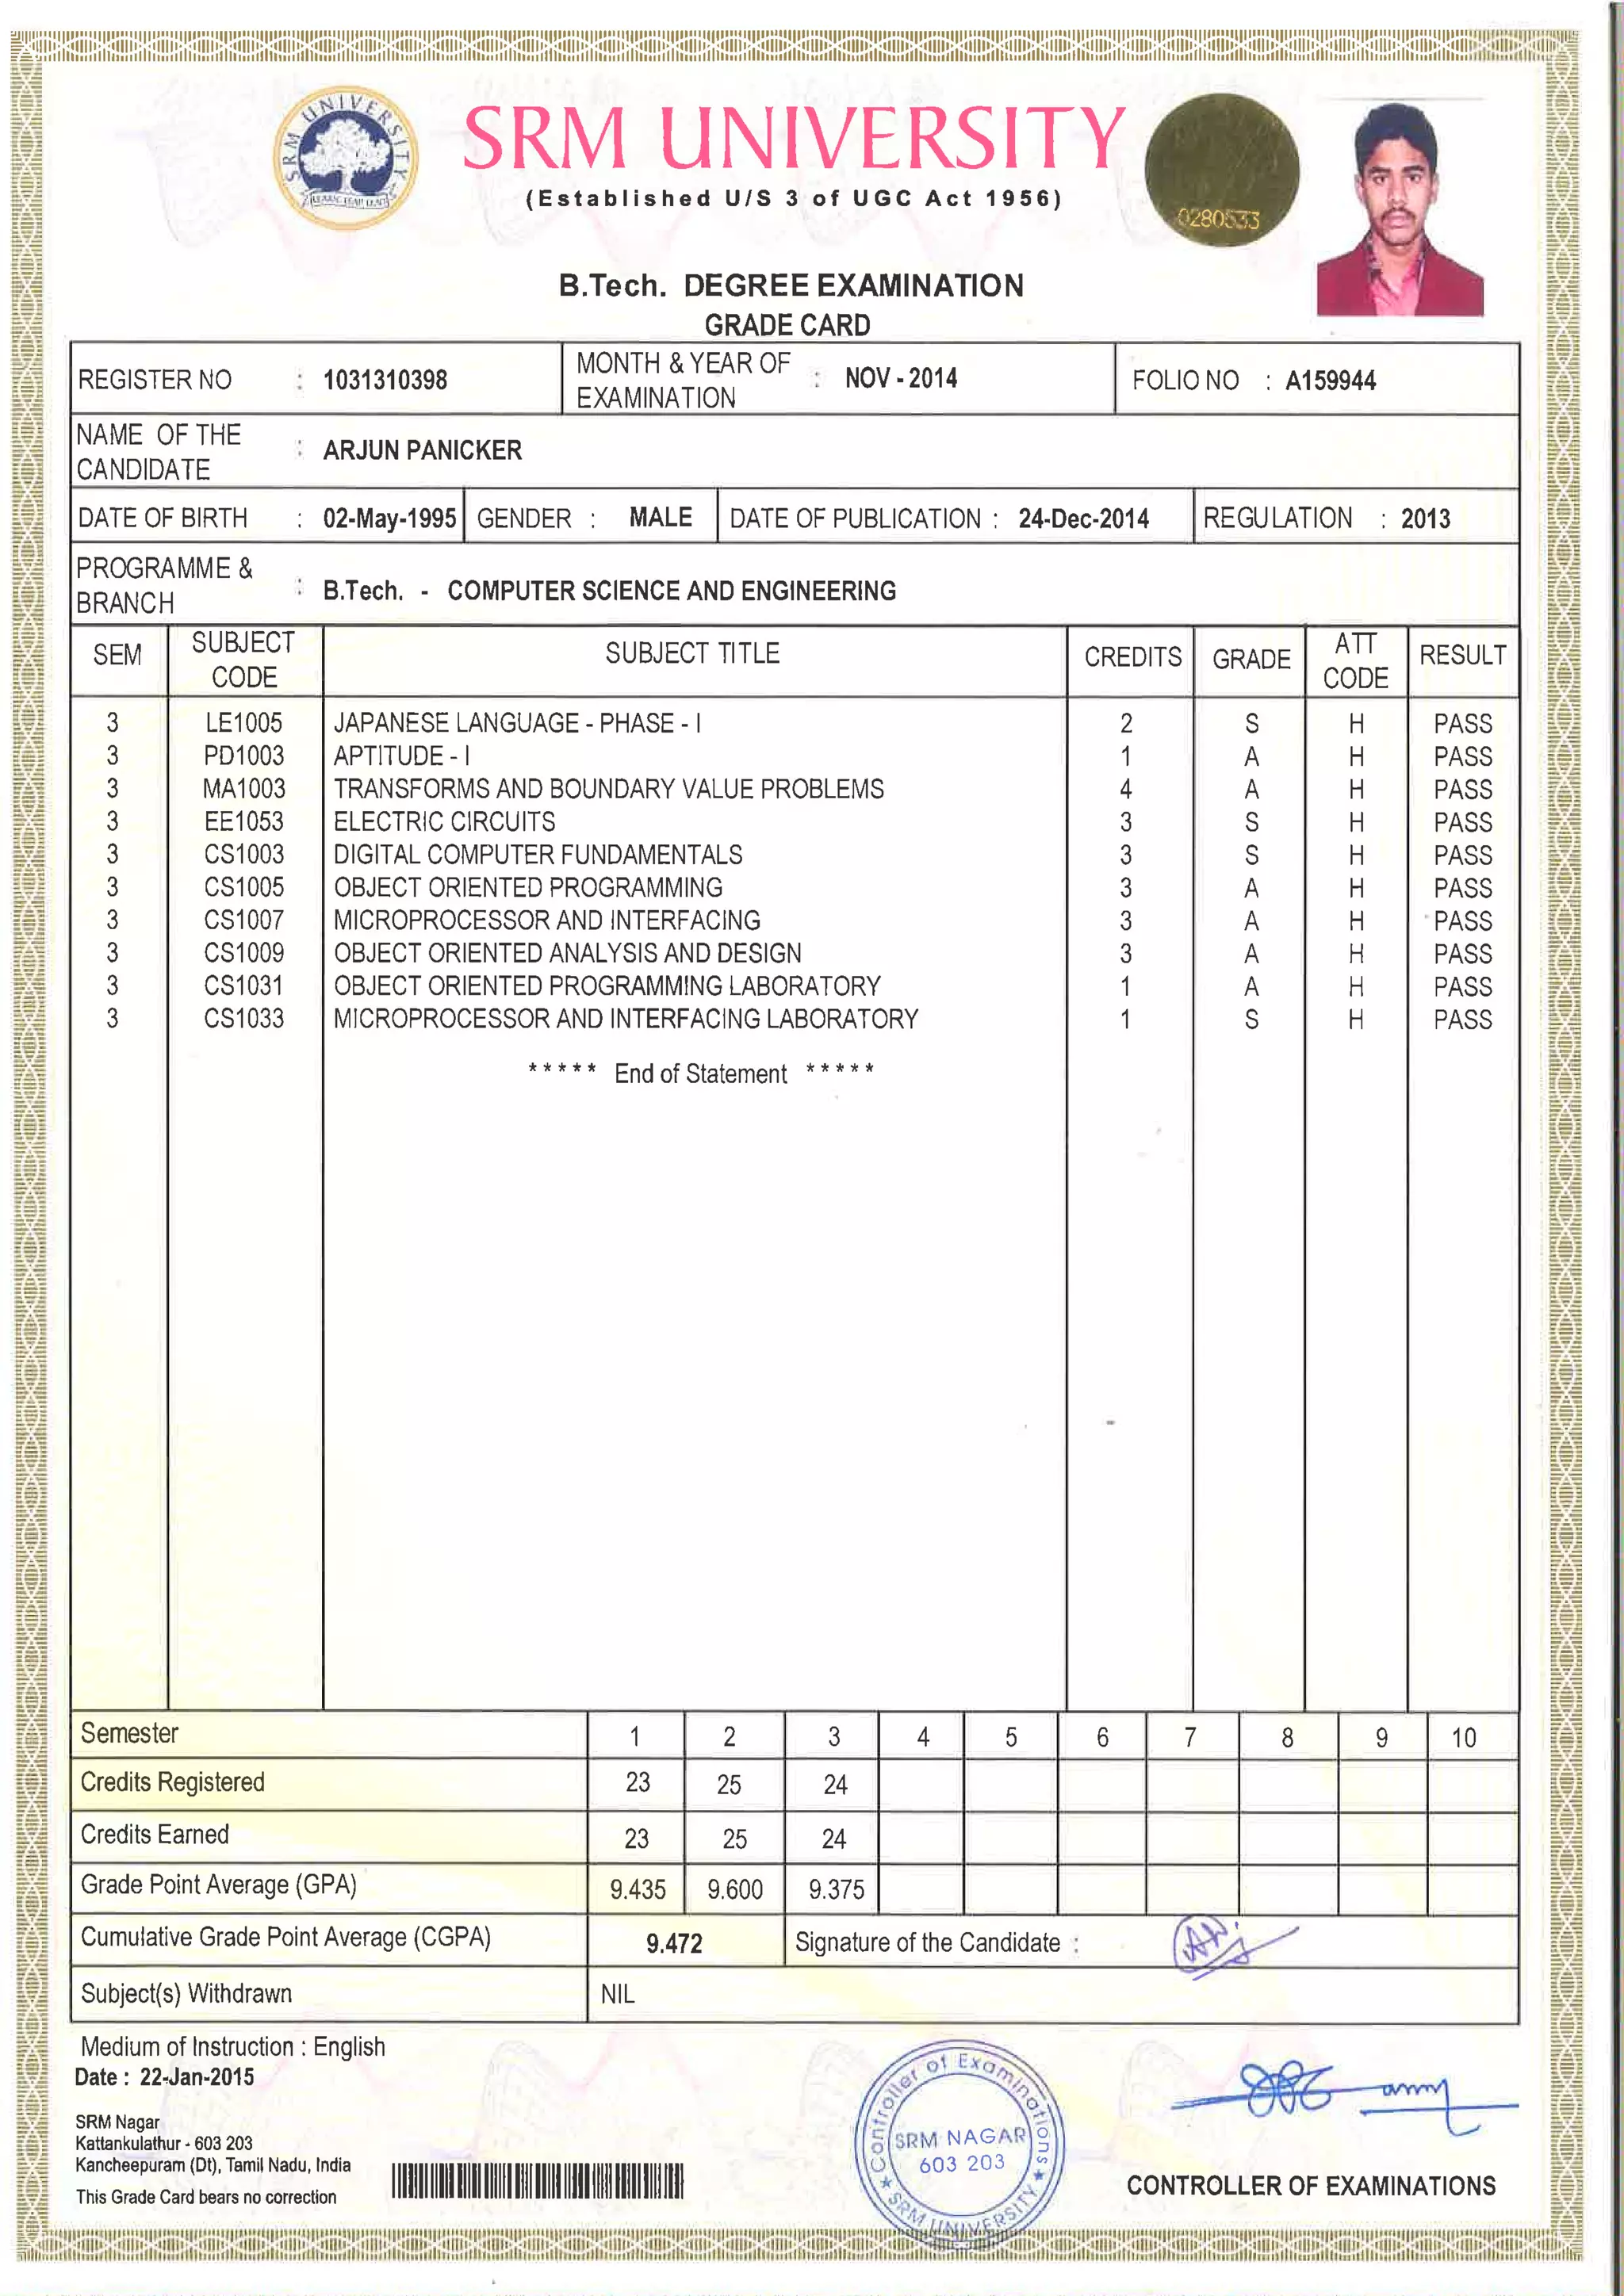Click subject code CS1005

pos(244,888)
